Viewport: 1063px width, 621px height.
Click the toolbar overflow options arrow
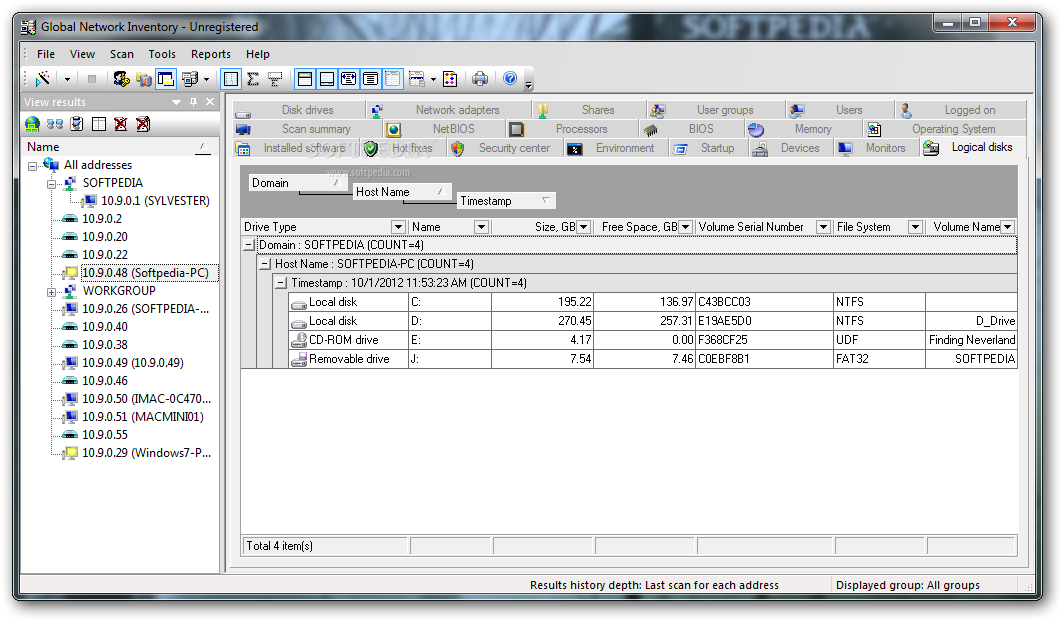coord(529,84)
